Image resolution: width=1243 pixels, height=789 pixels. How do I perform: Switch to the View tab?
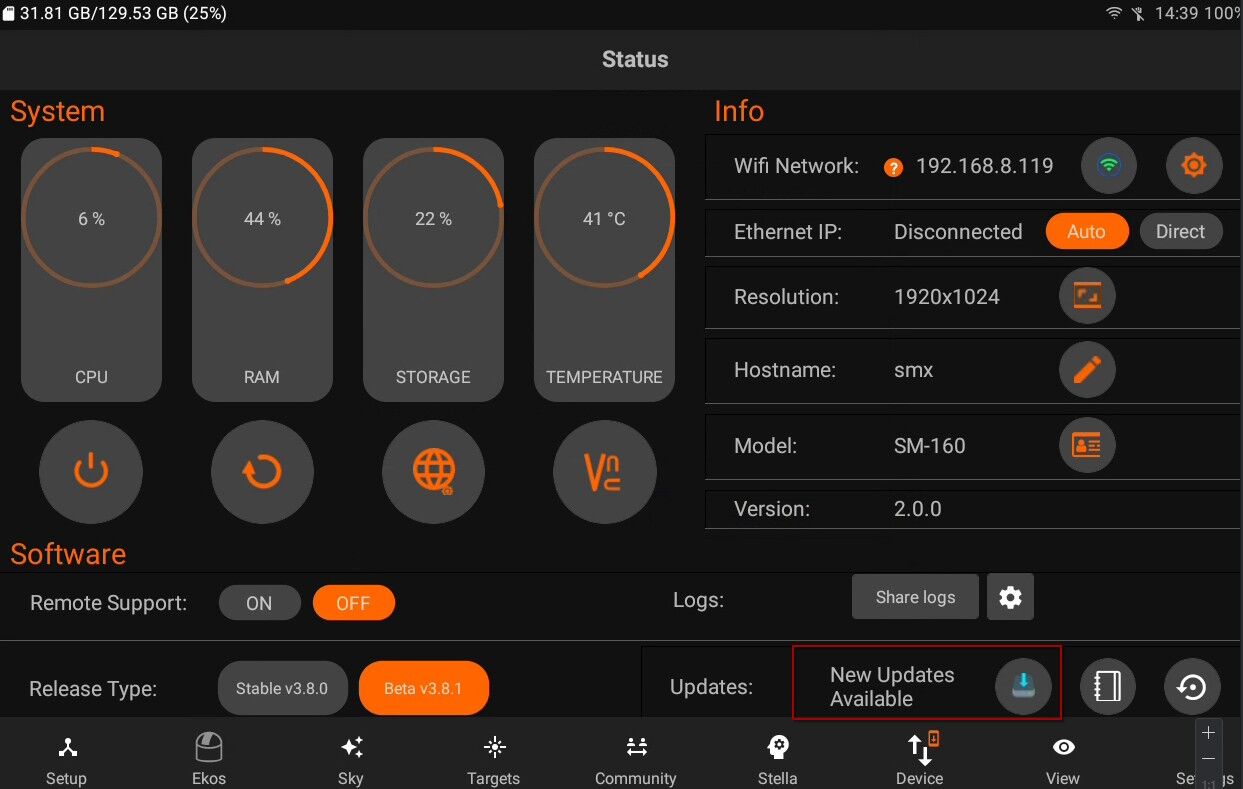pos(1063,760)
